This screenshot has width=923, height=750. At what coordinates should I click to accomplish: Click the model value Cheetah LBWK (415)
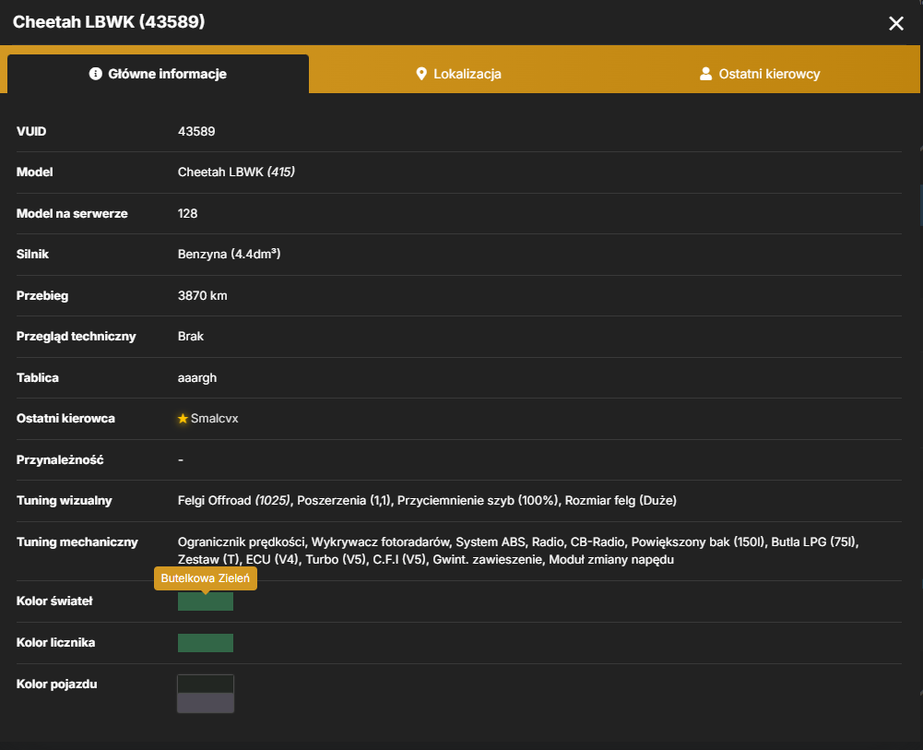coord(236,172)
